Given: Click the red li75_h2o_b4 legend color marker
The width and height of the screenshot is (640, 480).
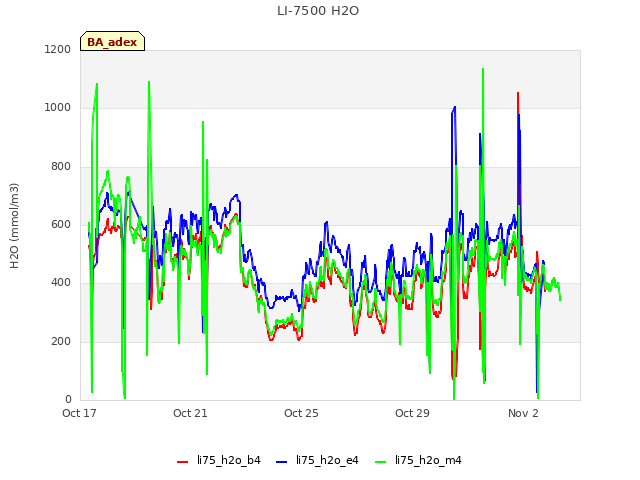Looking at the screenshot, I should point(182,462).
